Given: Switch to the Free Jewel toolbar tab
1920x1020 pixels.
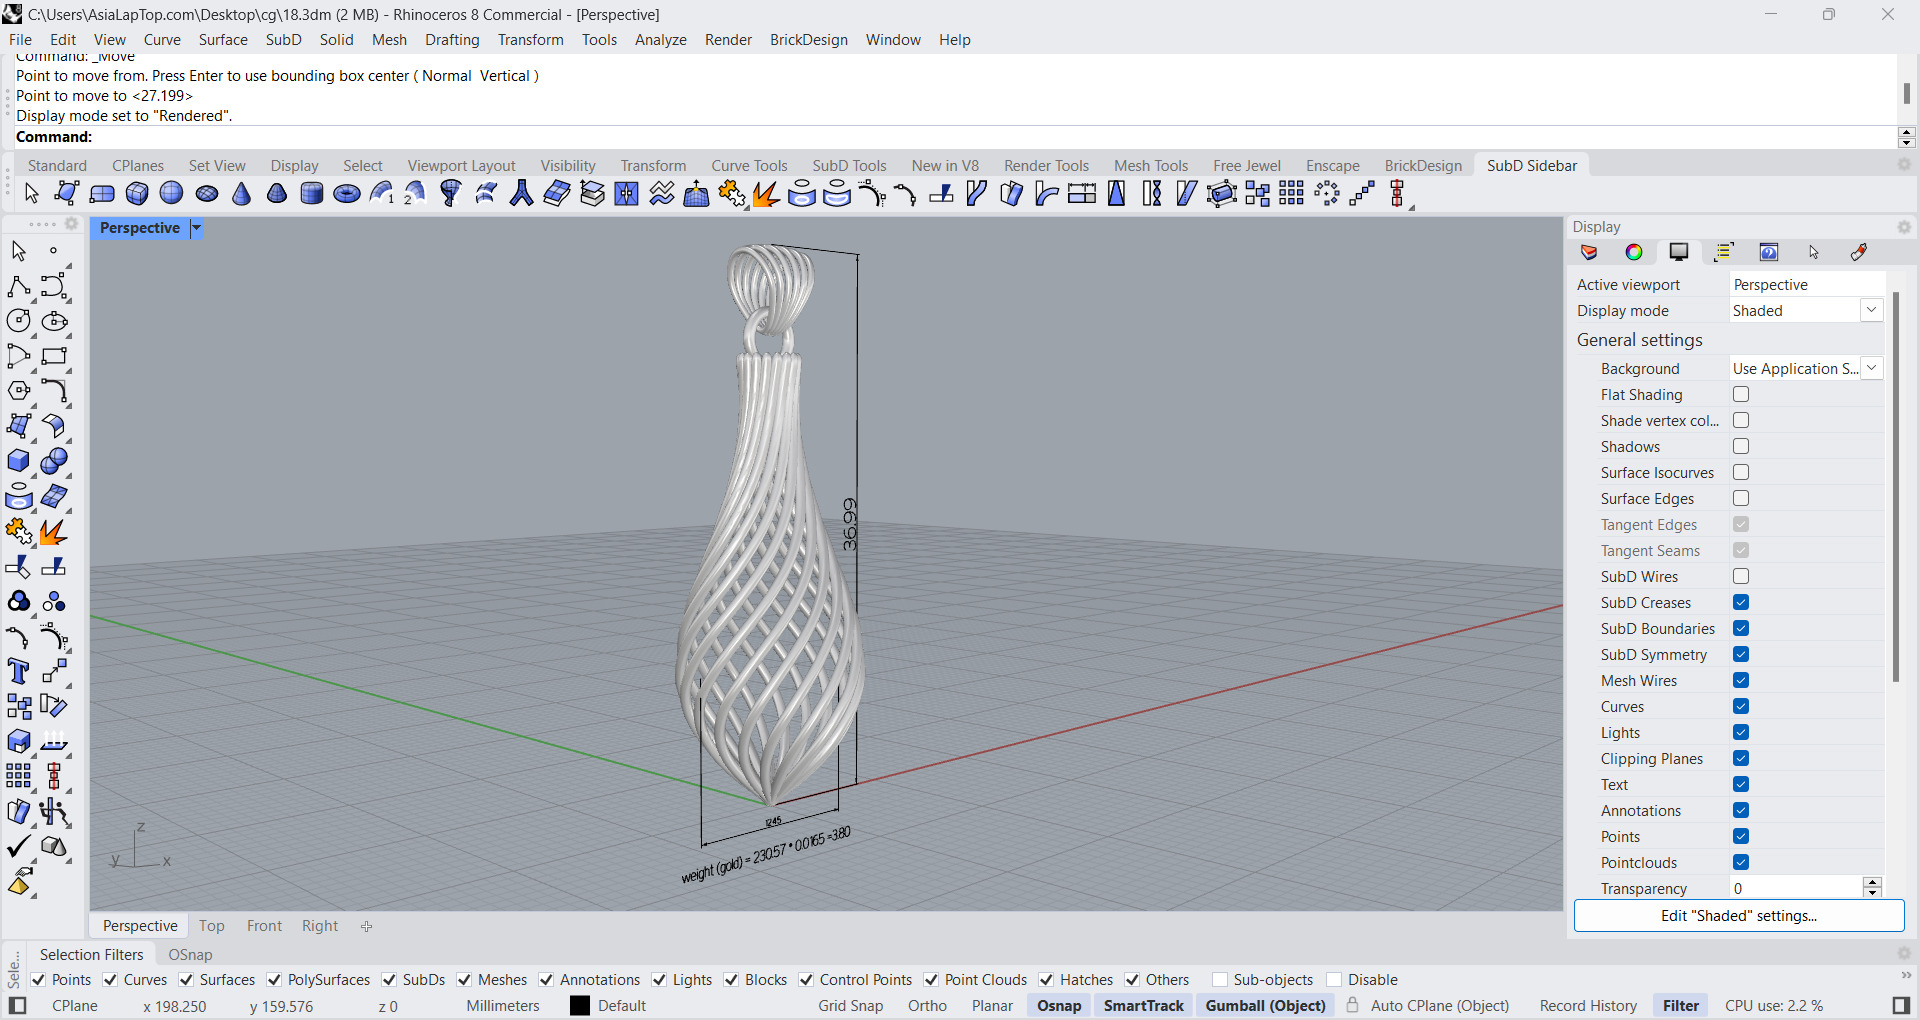Looking at the screenshot, I should point(1246,166).
